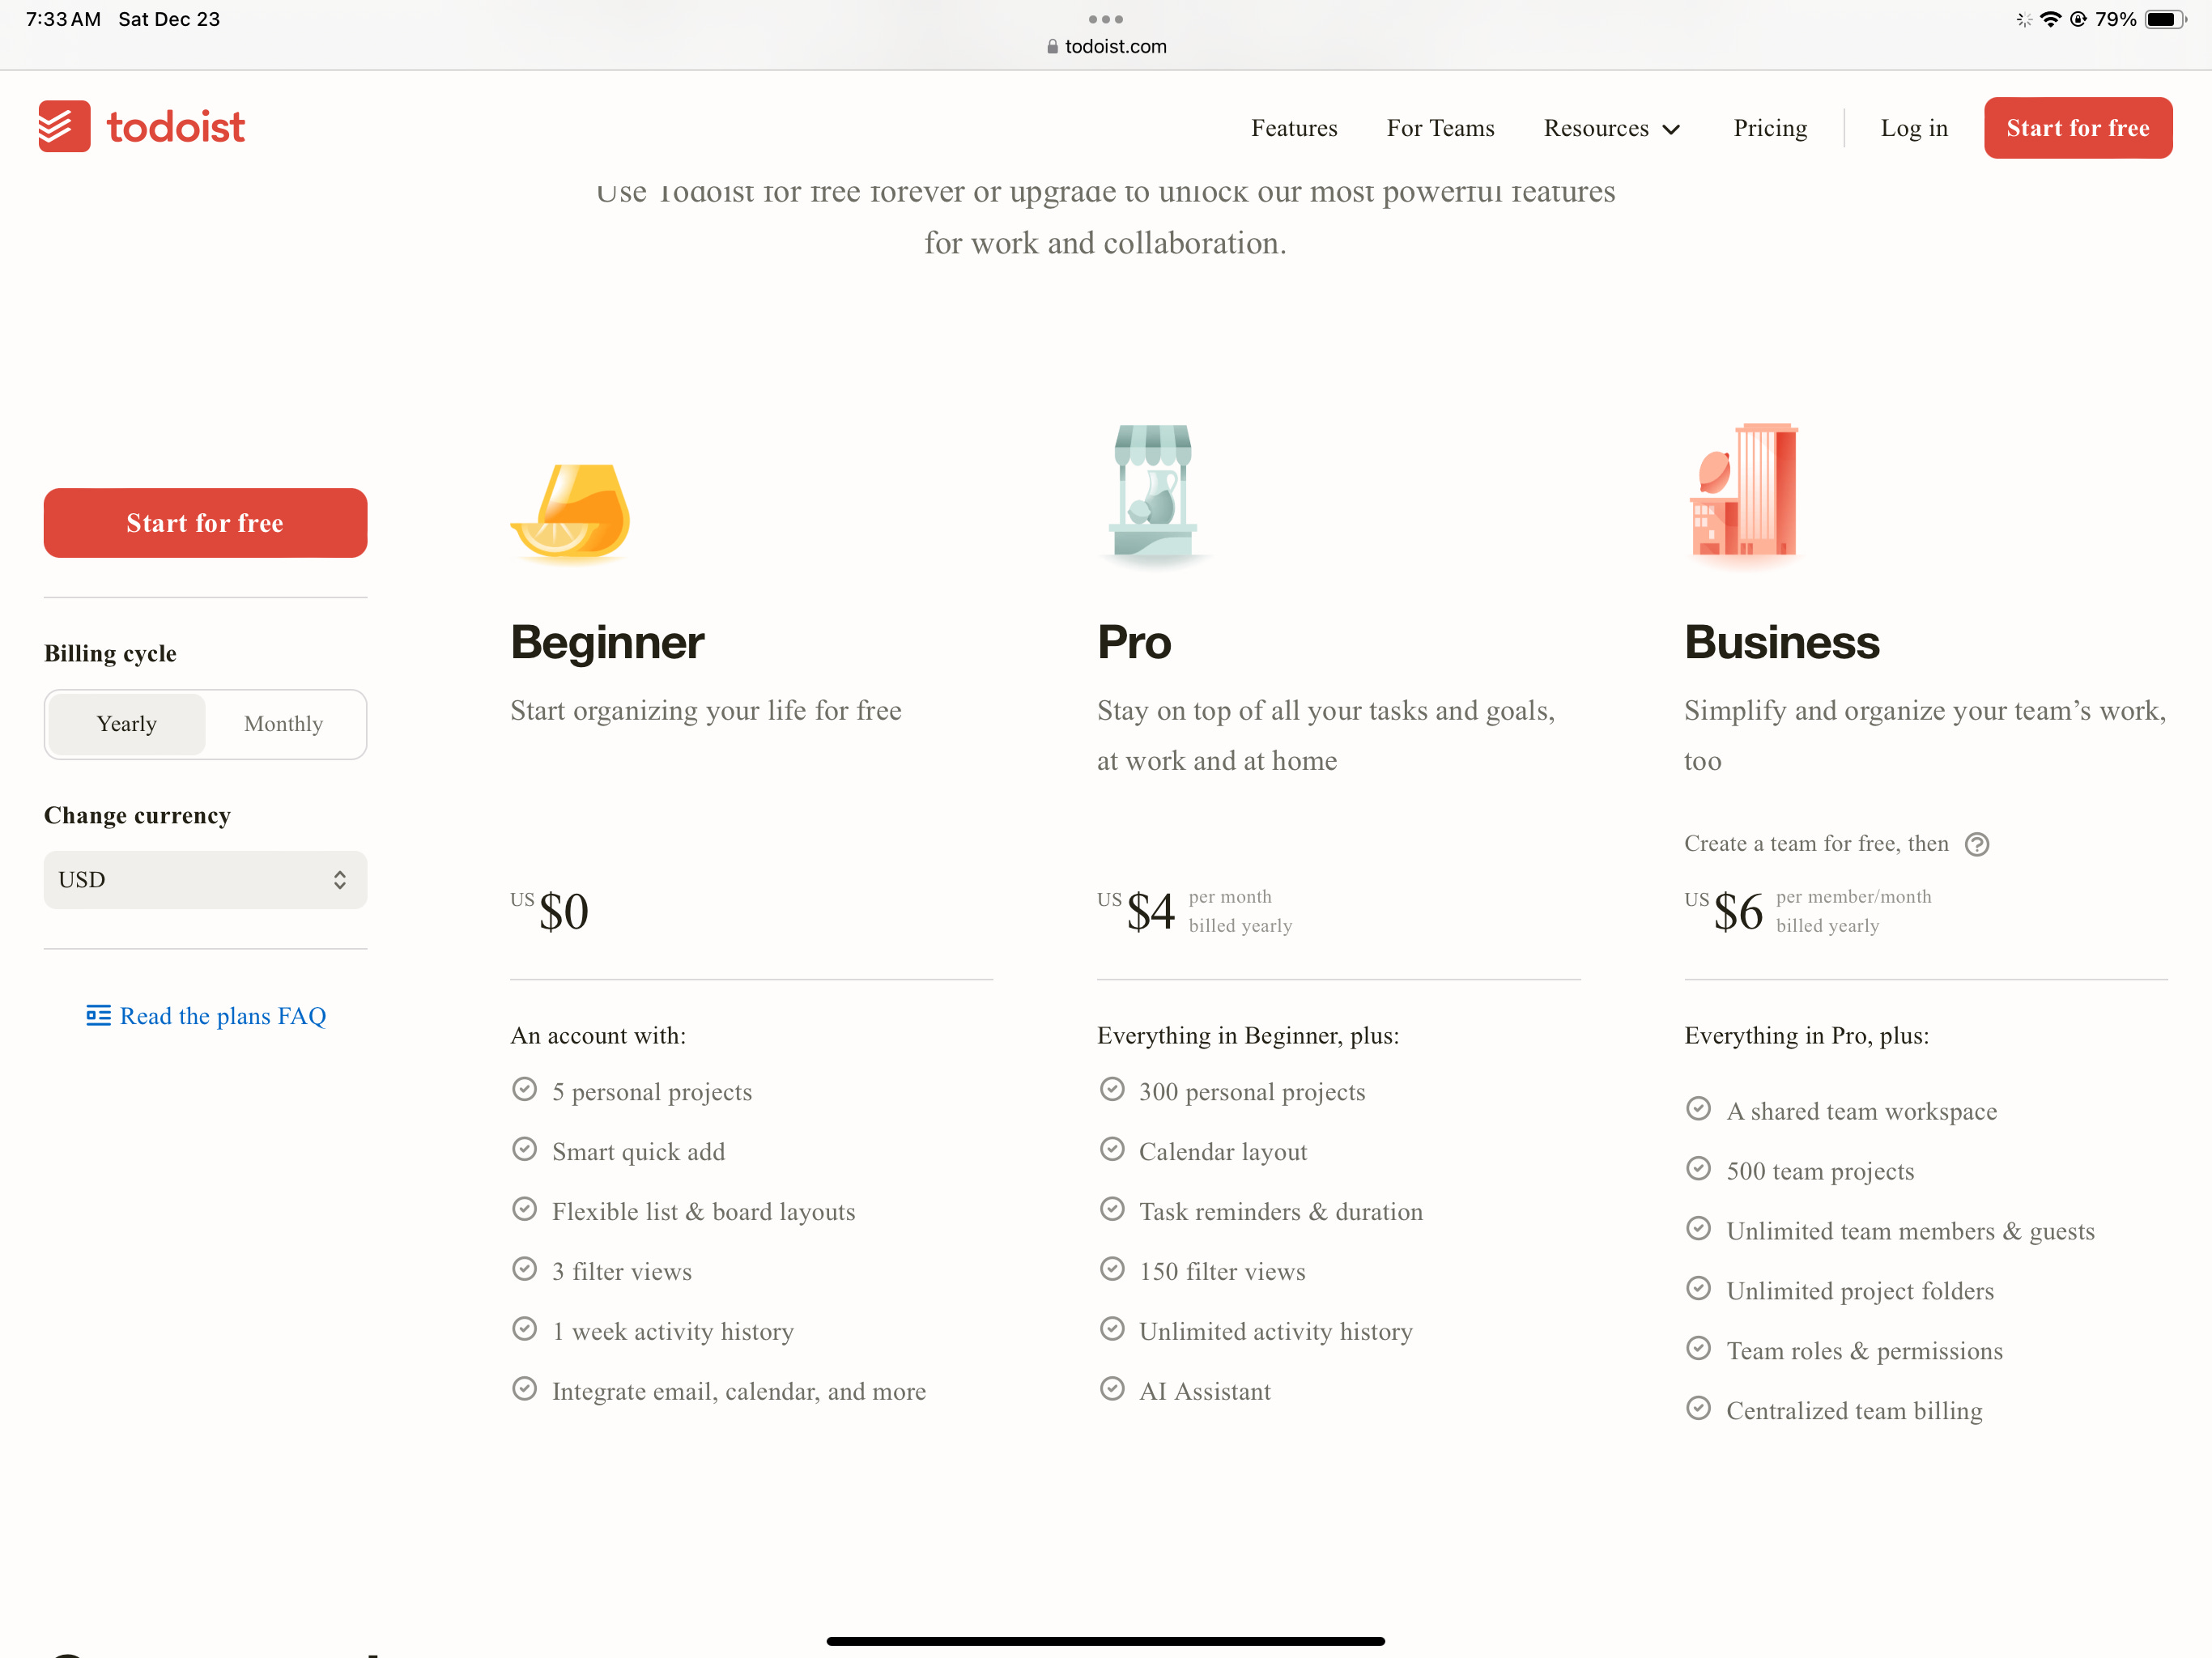Click the checkmark icon next to 'Smart quick add'
The width and height of the screenshot is (2212, 1658).
point(524,1149)
